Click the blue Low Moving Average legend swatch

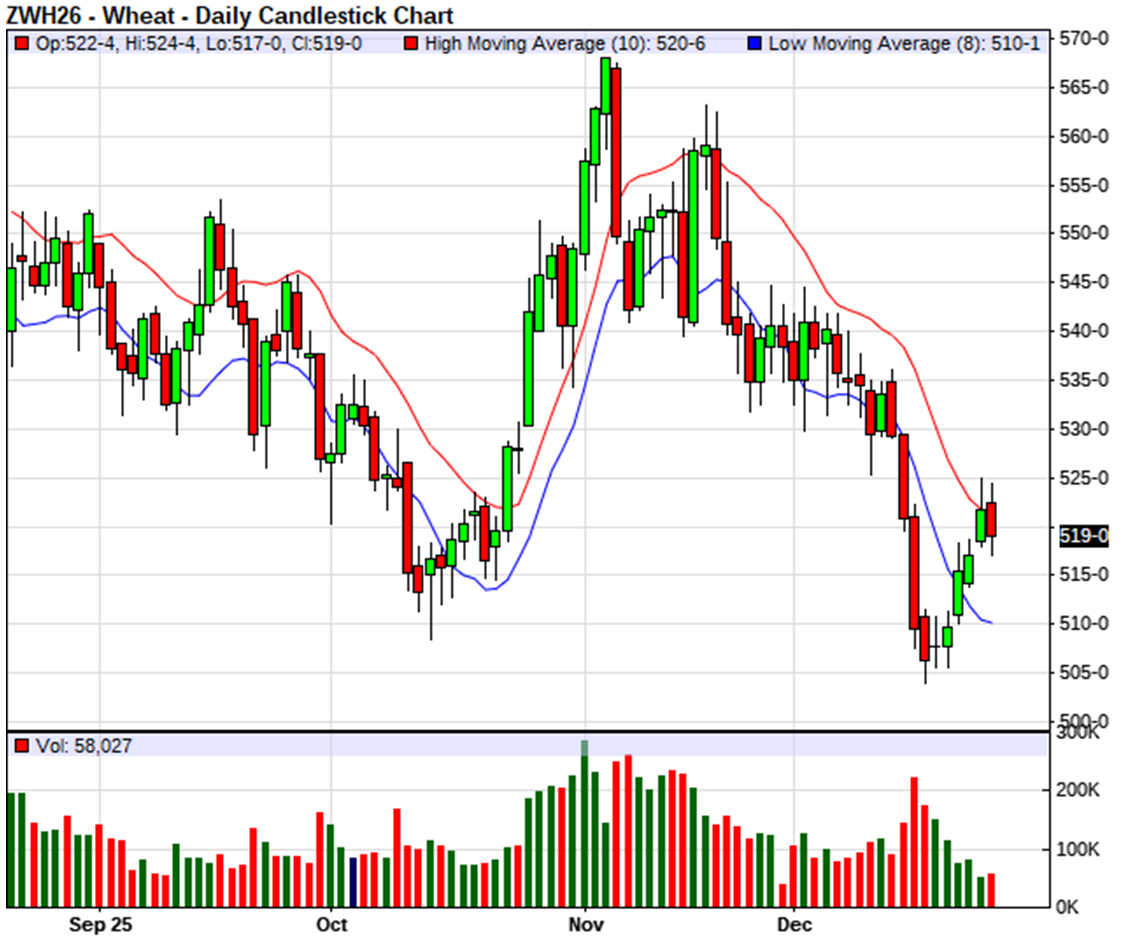(755, 44)
